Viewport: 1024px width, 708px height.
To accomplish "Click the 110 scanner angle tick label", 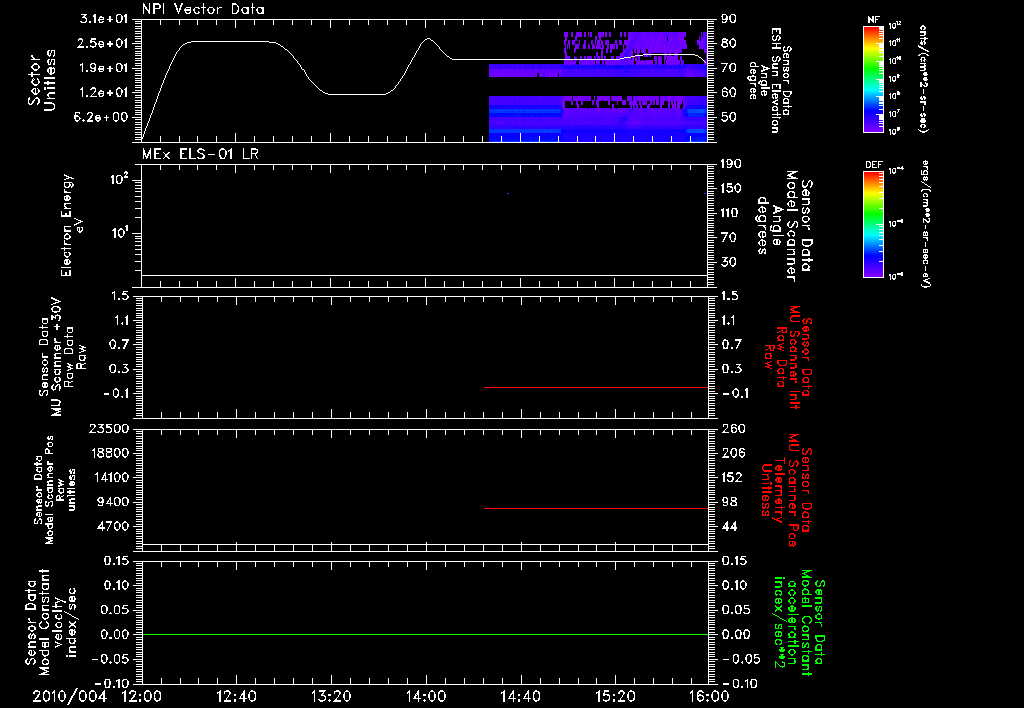I will [x=731, y=213].
